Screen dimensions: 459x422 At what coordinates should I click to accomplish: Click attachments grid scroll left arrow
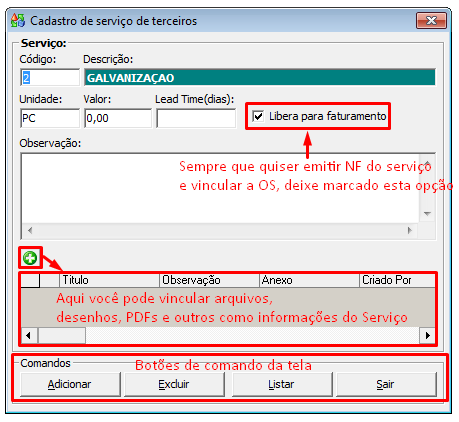[x=29, y=335]
